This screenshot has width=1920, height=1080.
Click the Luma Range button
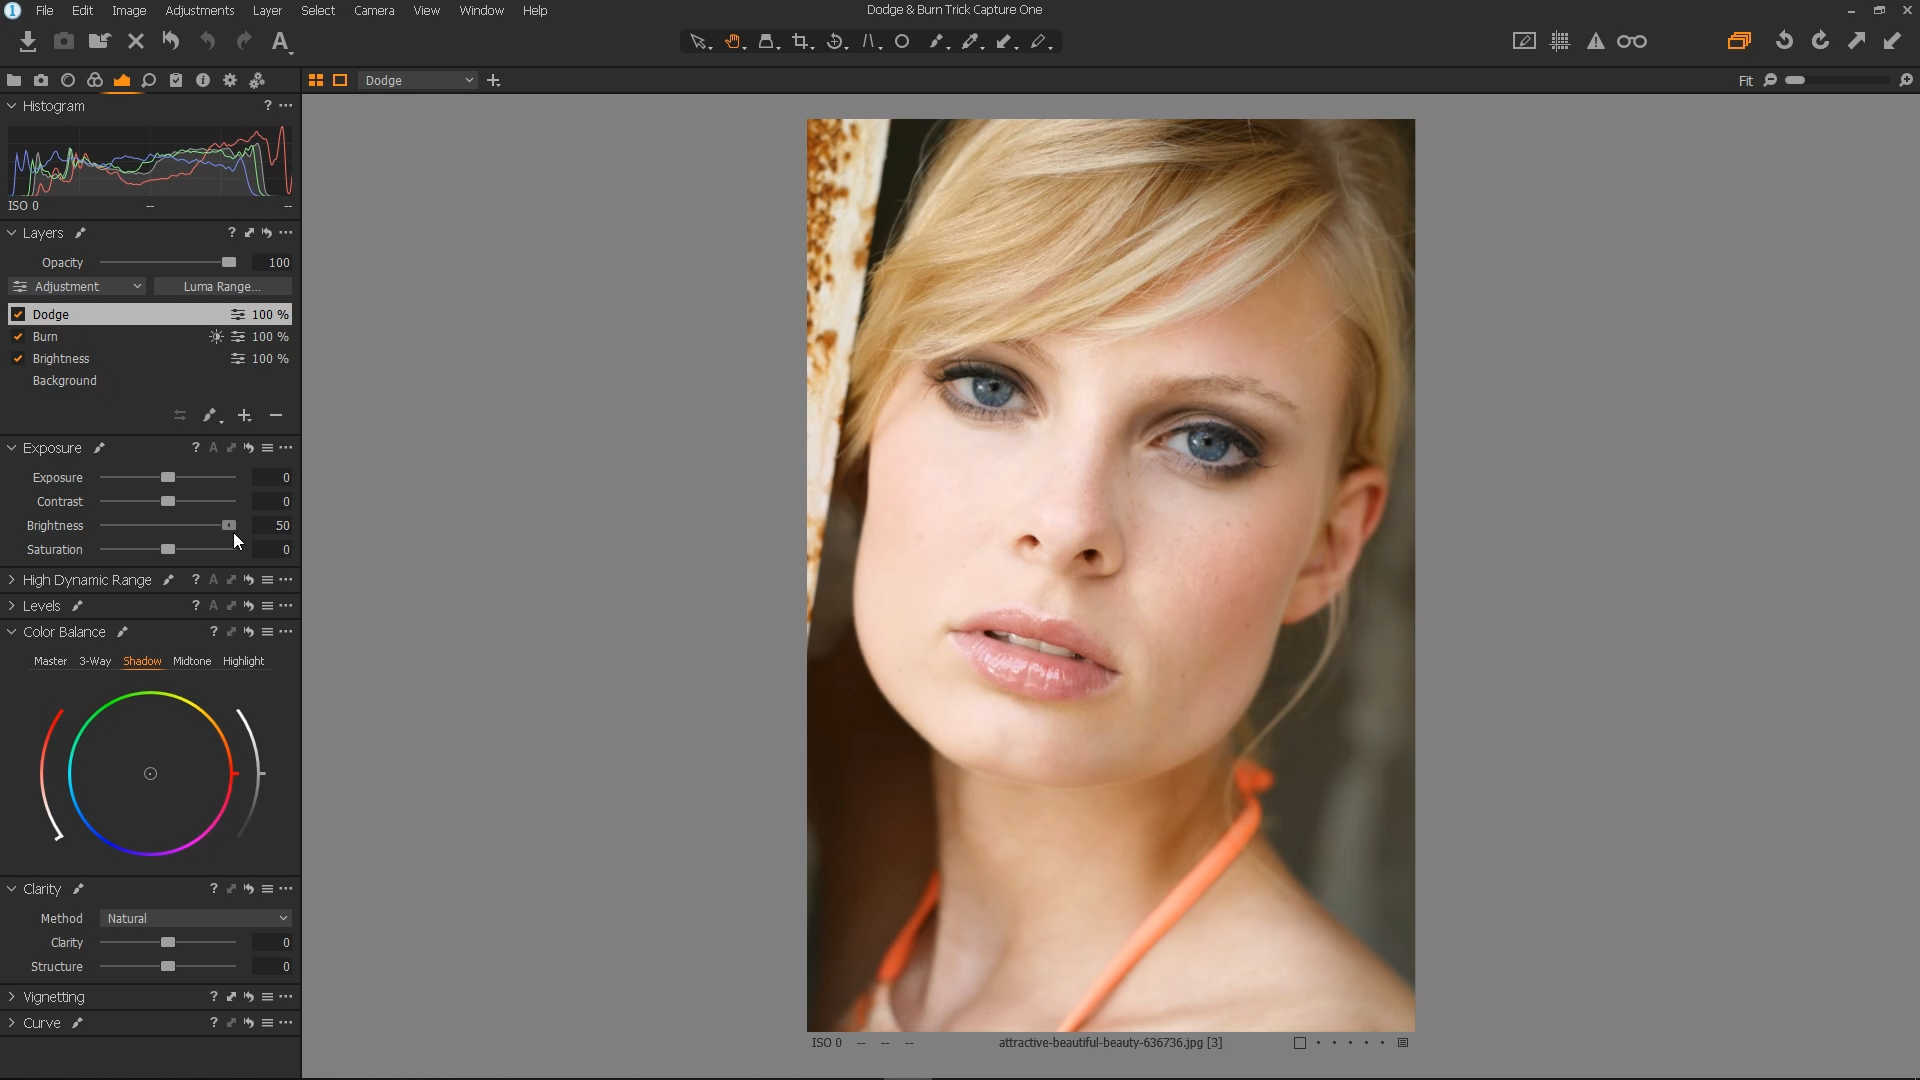(x=222, y=286)
